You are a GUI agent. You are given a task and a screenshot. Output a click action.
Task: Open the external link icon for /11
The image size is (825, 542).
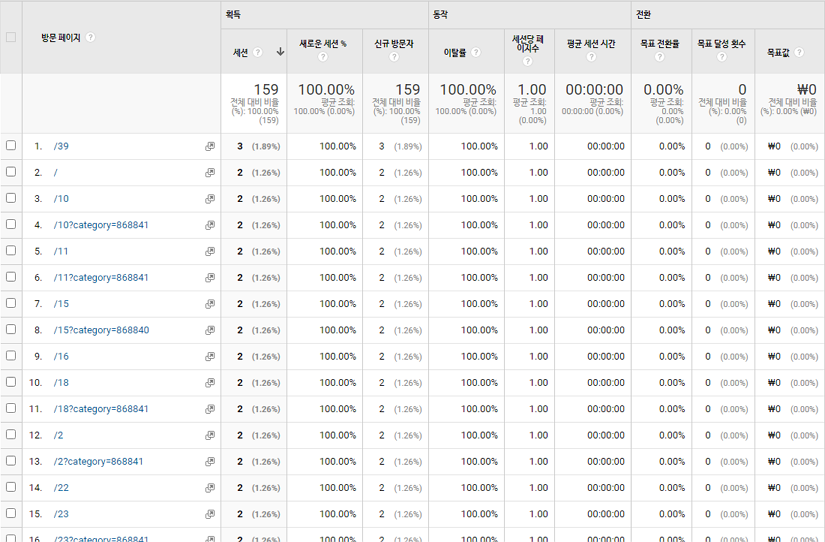(x=210, y=252)
